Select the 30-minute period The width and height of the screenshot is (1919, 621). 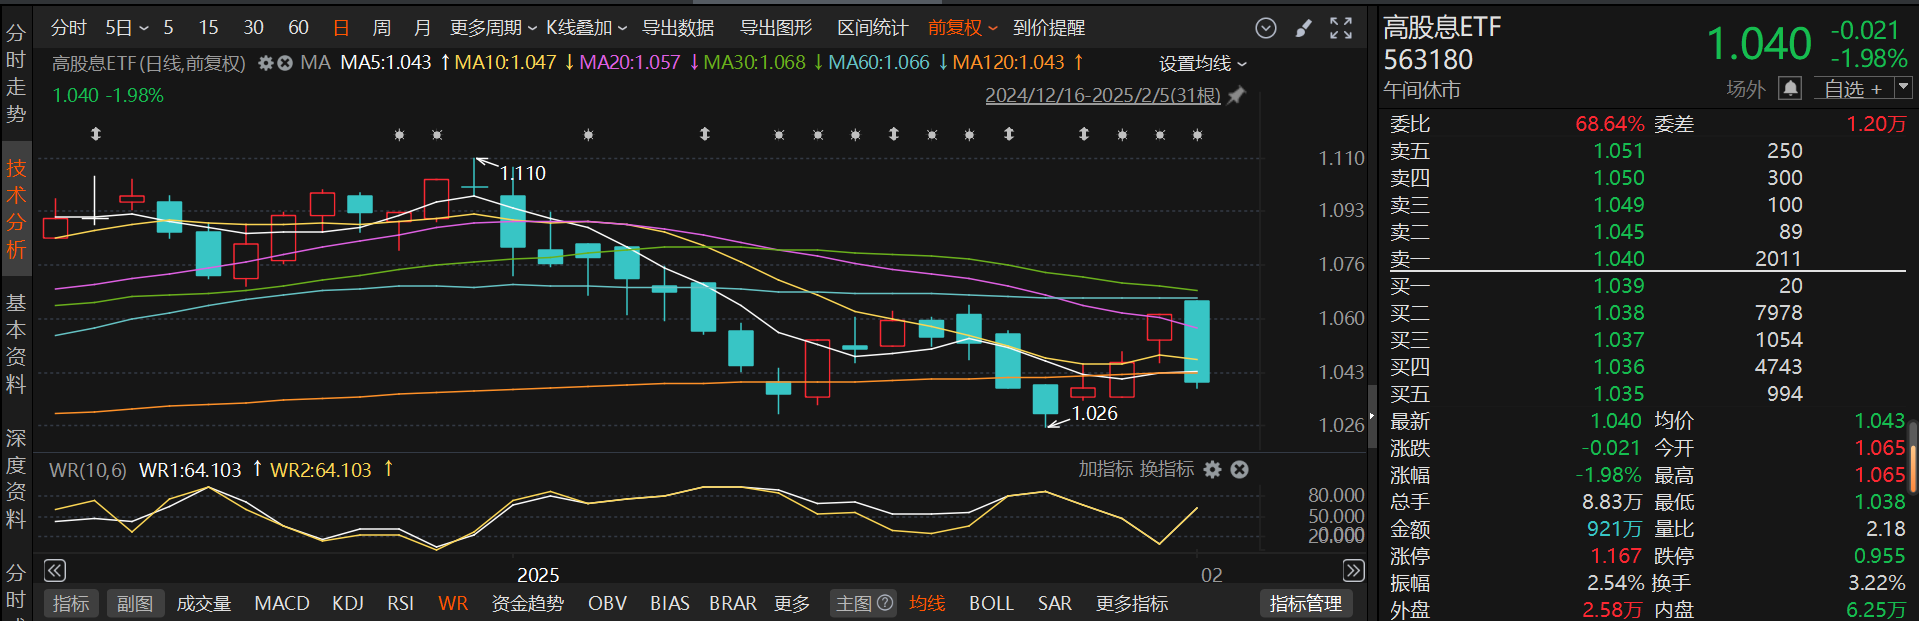(x=253, y=28)
